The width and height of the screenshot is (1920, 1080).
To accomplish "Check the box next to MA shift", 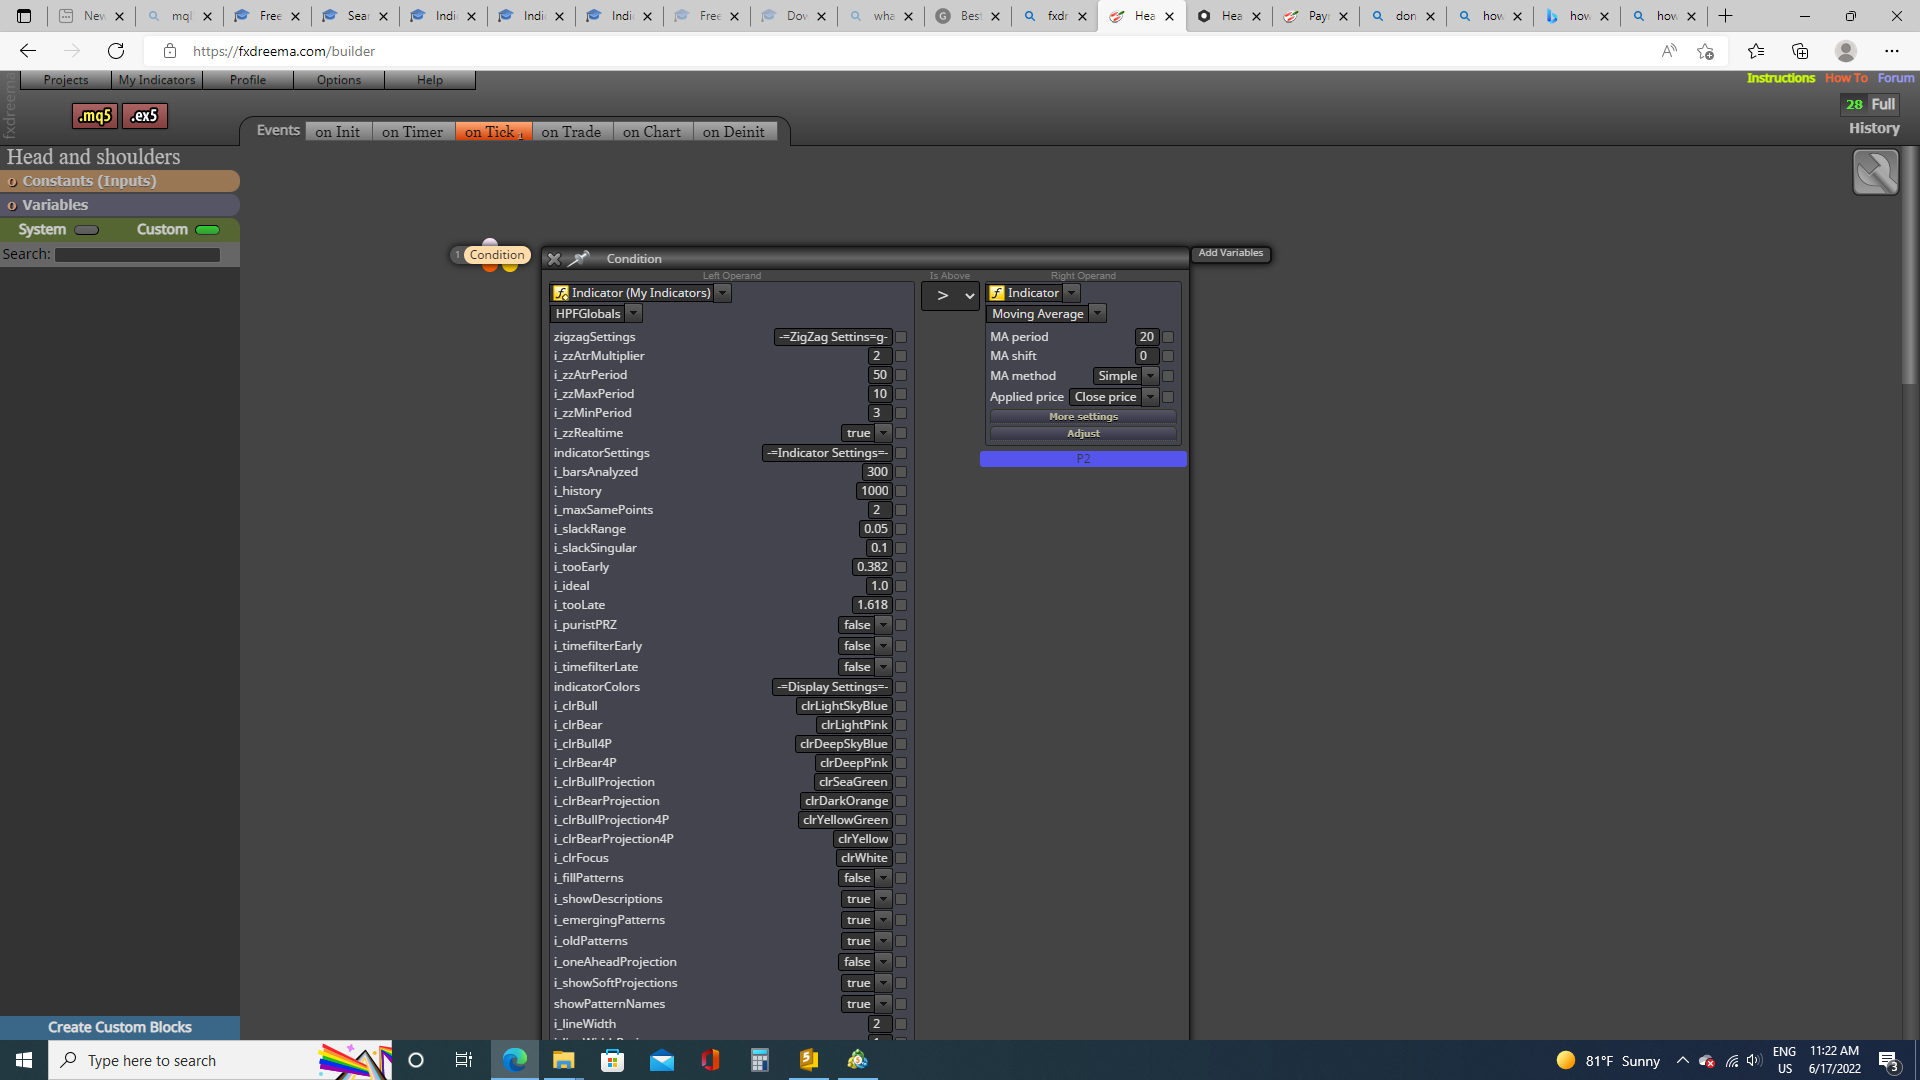I will tap(1168, 356).
